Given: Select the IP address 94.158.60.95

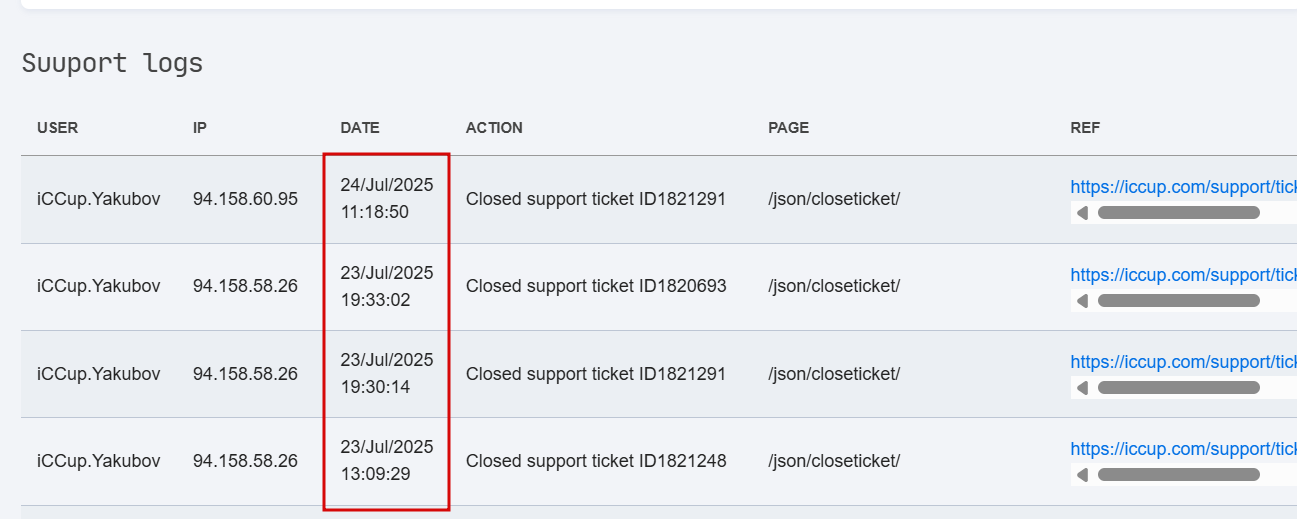Looking at the screenshot, I should (x=245, y=199).
